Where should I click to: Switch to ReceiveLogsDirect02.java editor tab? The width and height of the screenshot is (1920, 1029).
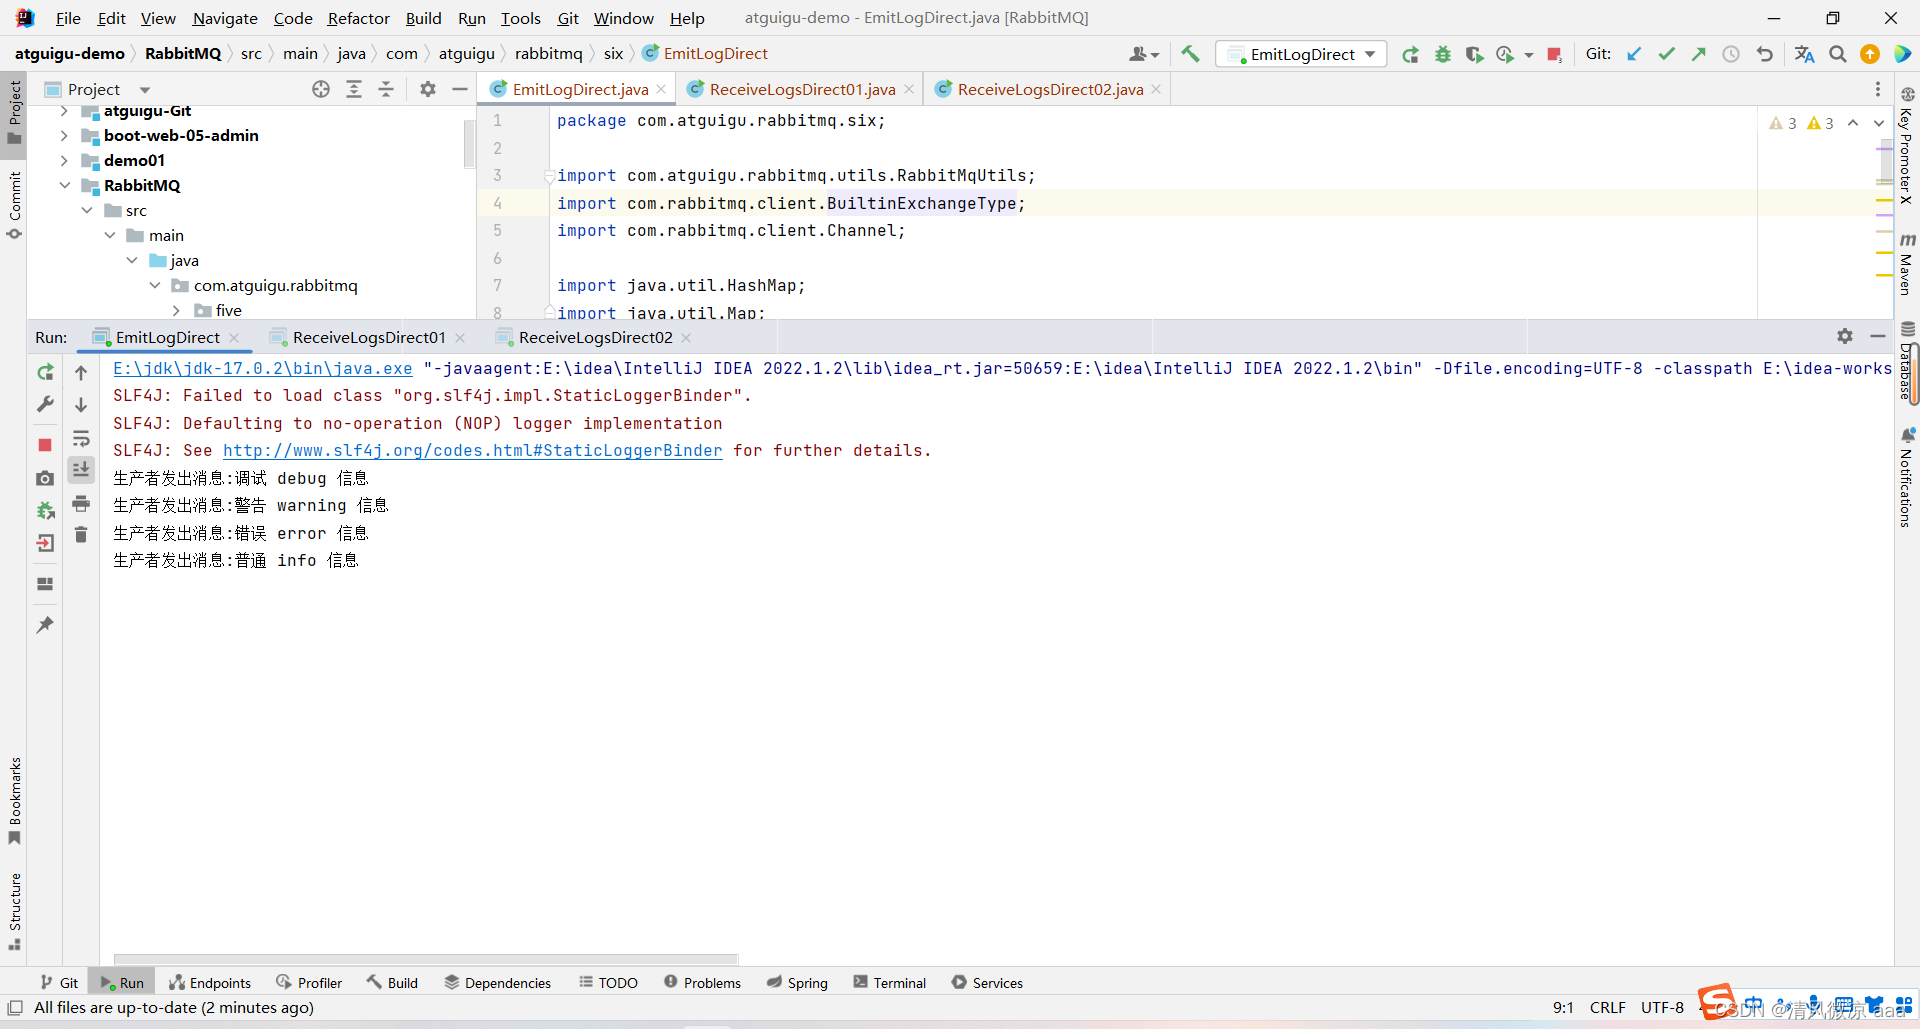pos(1050,89)
